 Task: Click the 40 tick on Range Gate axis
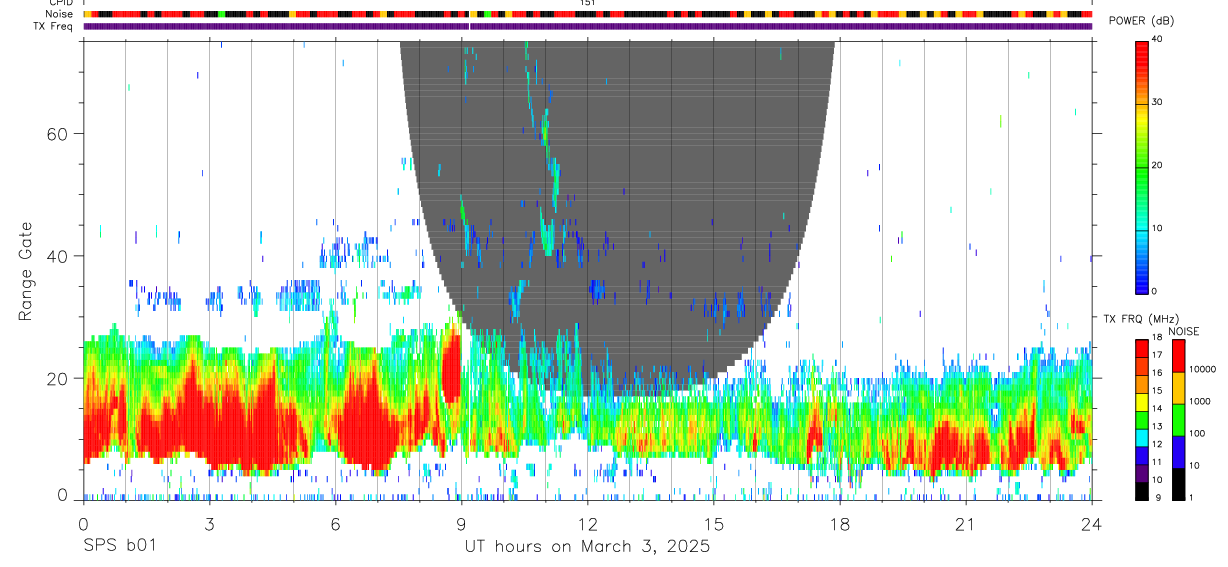pyautogui.click(x=58, y=256)
